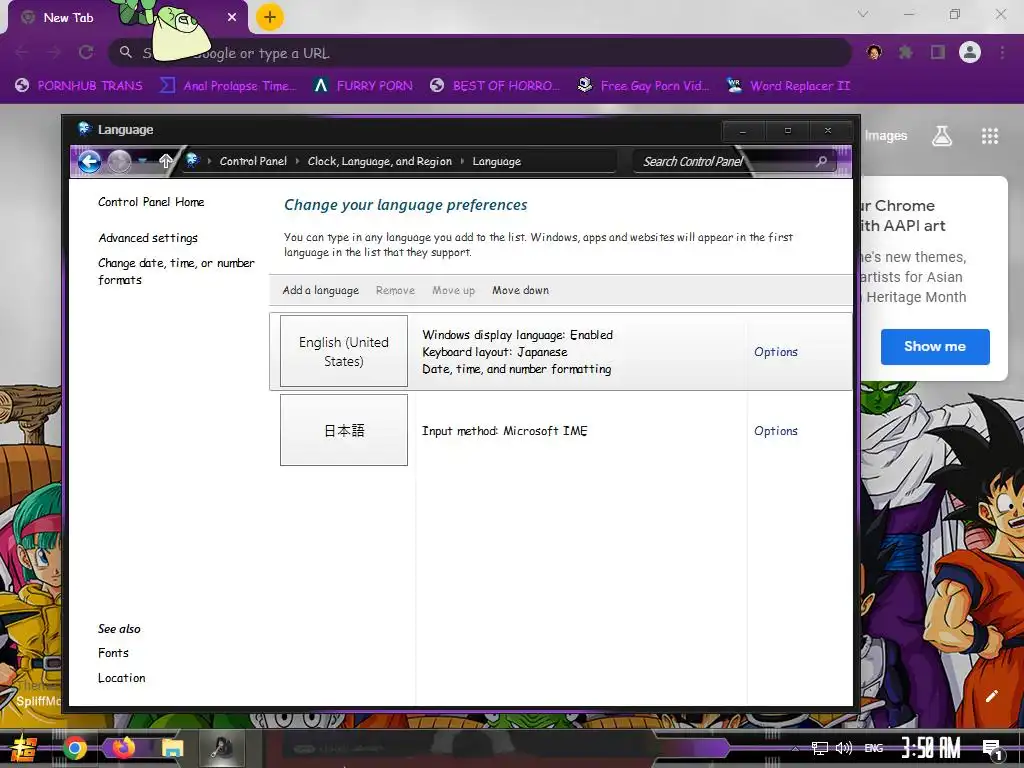Open Clock, Language, and Region breadcrumb
This screenshot has height=768, width=1024.
point(379,161)
